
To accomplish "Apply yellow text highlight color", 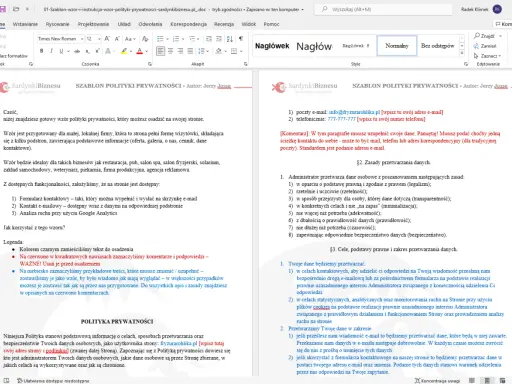I will 124,51.
